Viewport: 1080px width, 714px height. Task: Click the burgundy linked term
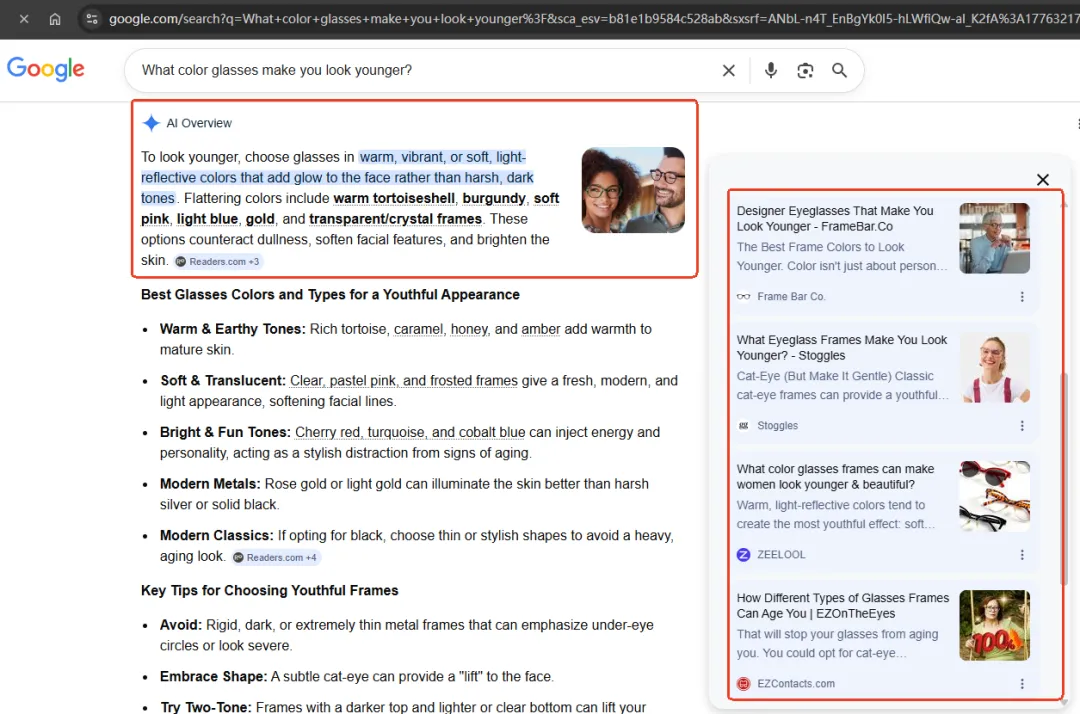pyautogui.click(x=494, y=198)
